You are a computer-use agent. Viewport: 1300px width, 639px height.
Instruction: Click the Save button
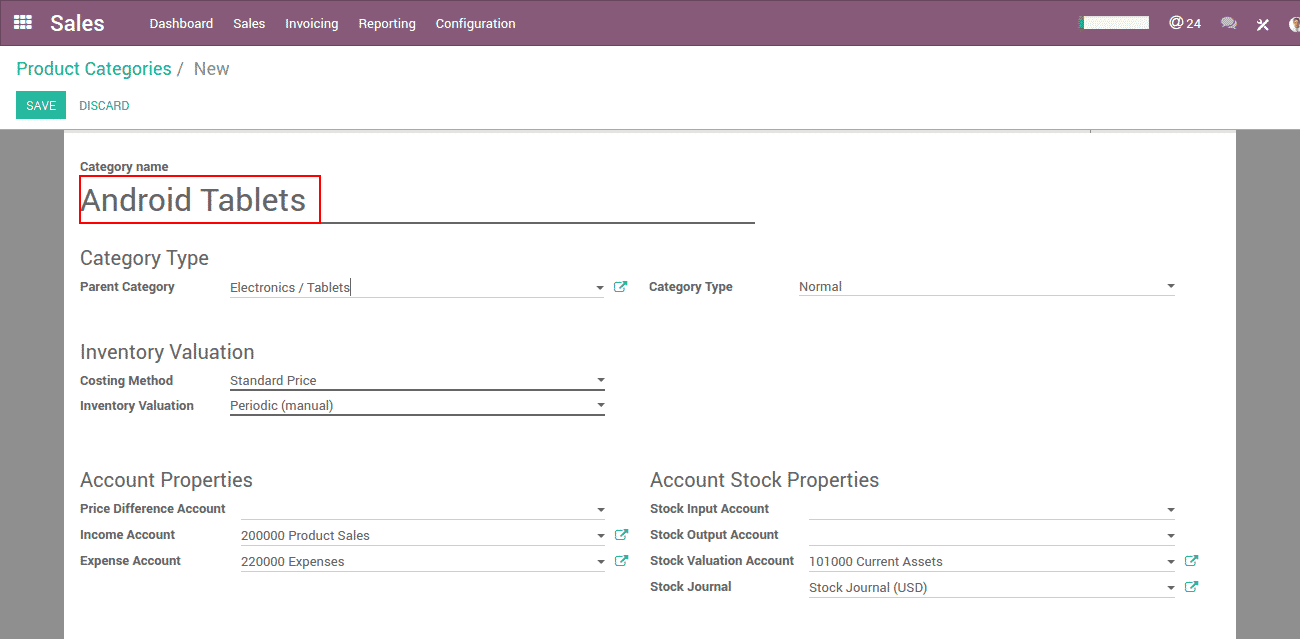click(41, 106)
